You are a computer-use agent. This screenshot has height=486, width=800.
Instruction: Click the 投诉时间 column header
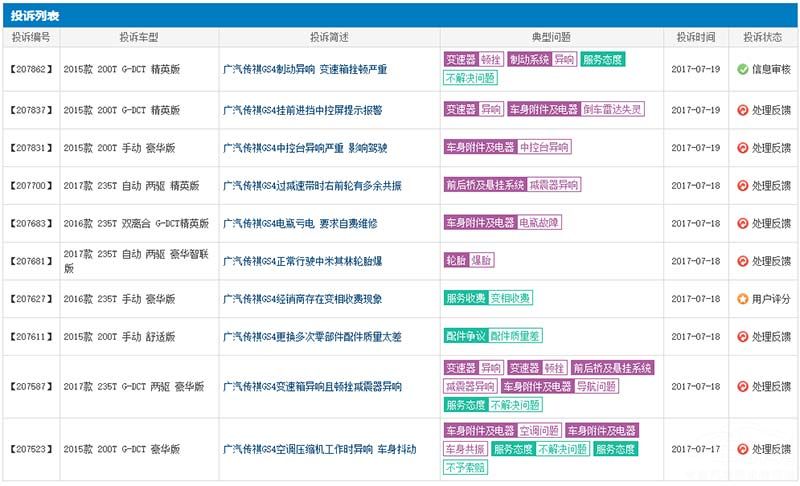tap(694, 37)
